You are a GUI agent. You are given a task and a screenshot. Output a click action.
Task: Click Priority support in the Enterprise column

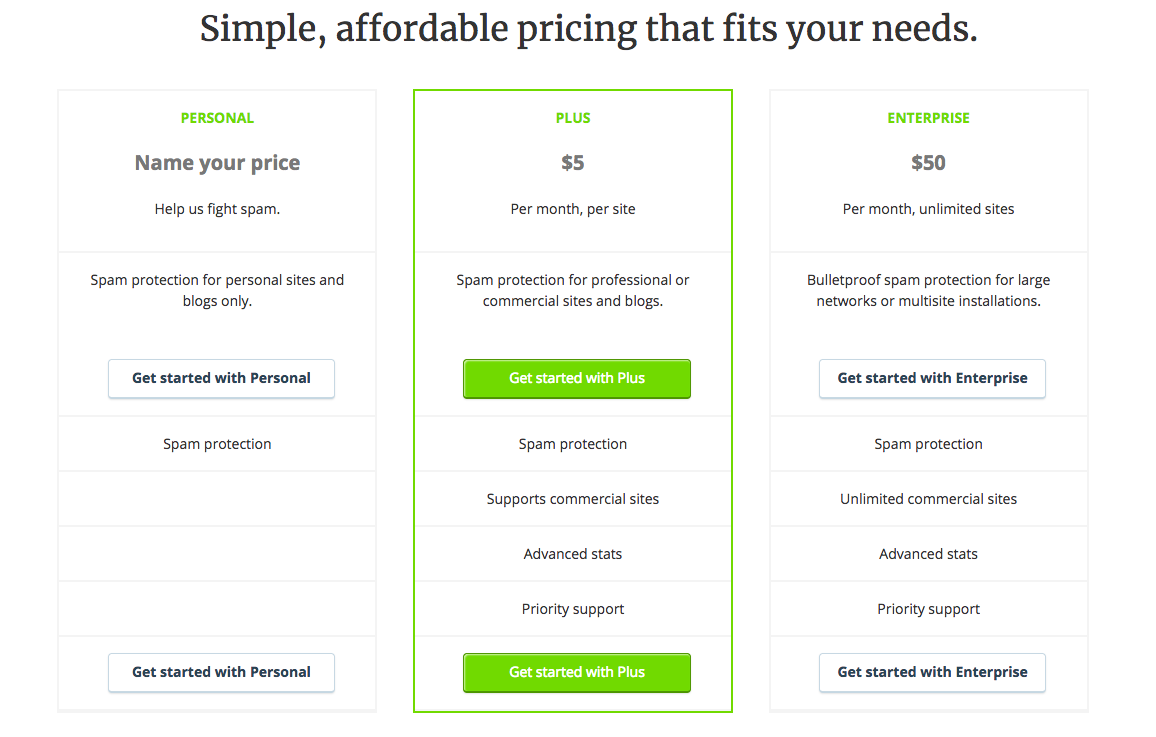click(928, 609)
